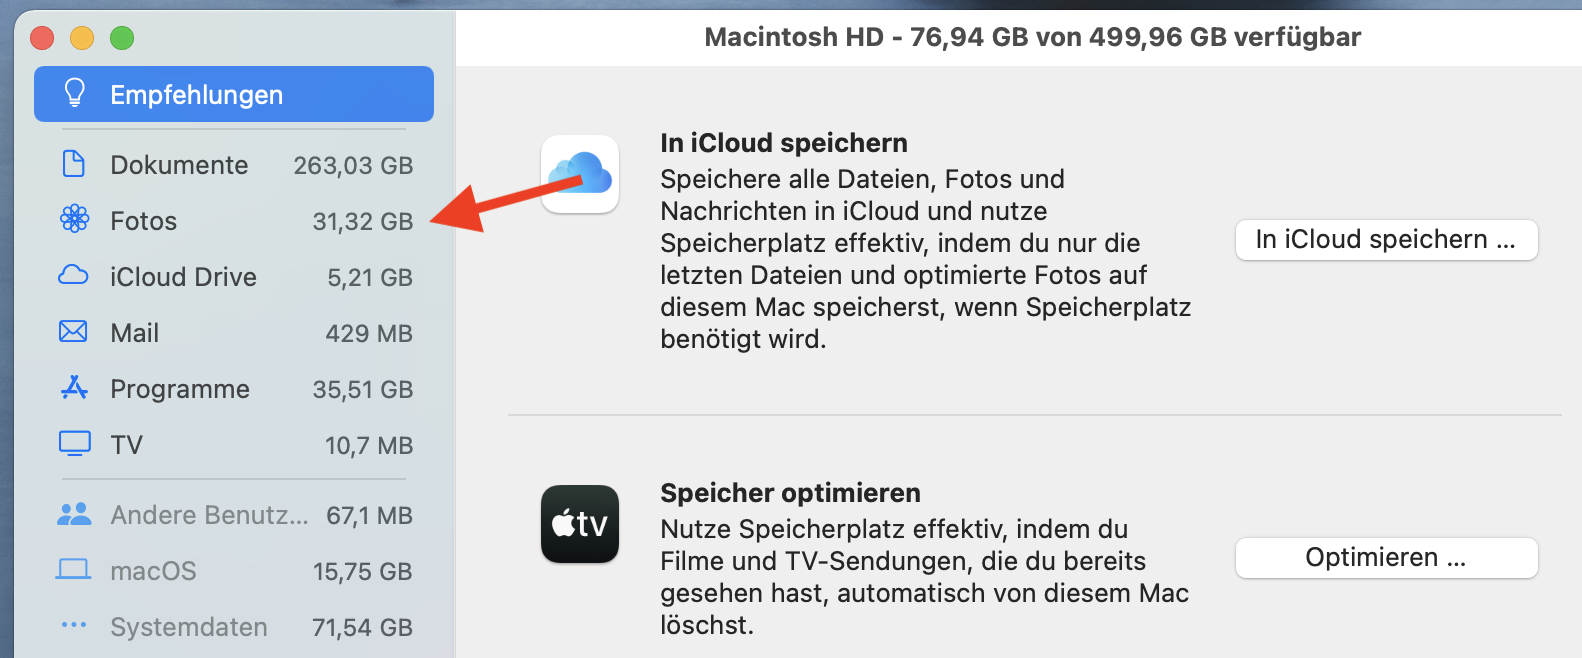Open the Dokumente storage category
The image size is (1582, 658).
pyautogui.click(x=234, y=165)
